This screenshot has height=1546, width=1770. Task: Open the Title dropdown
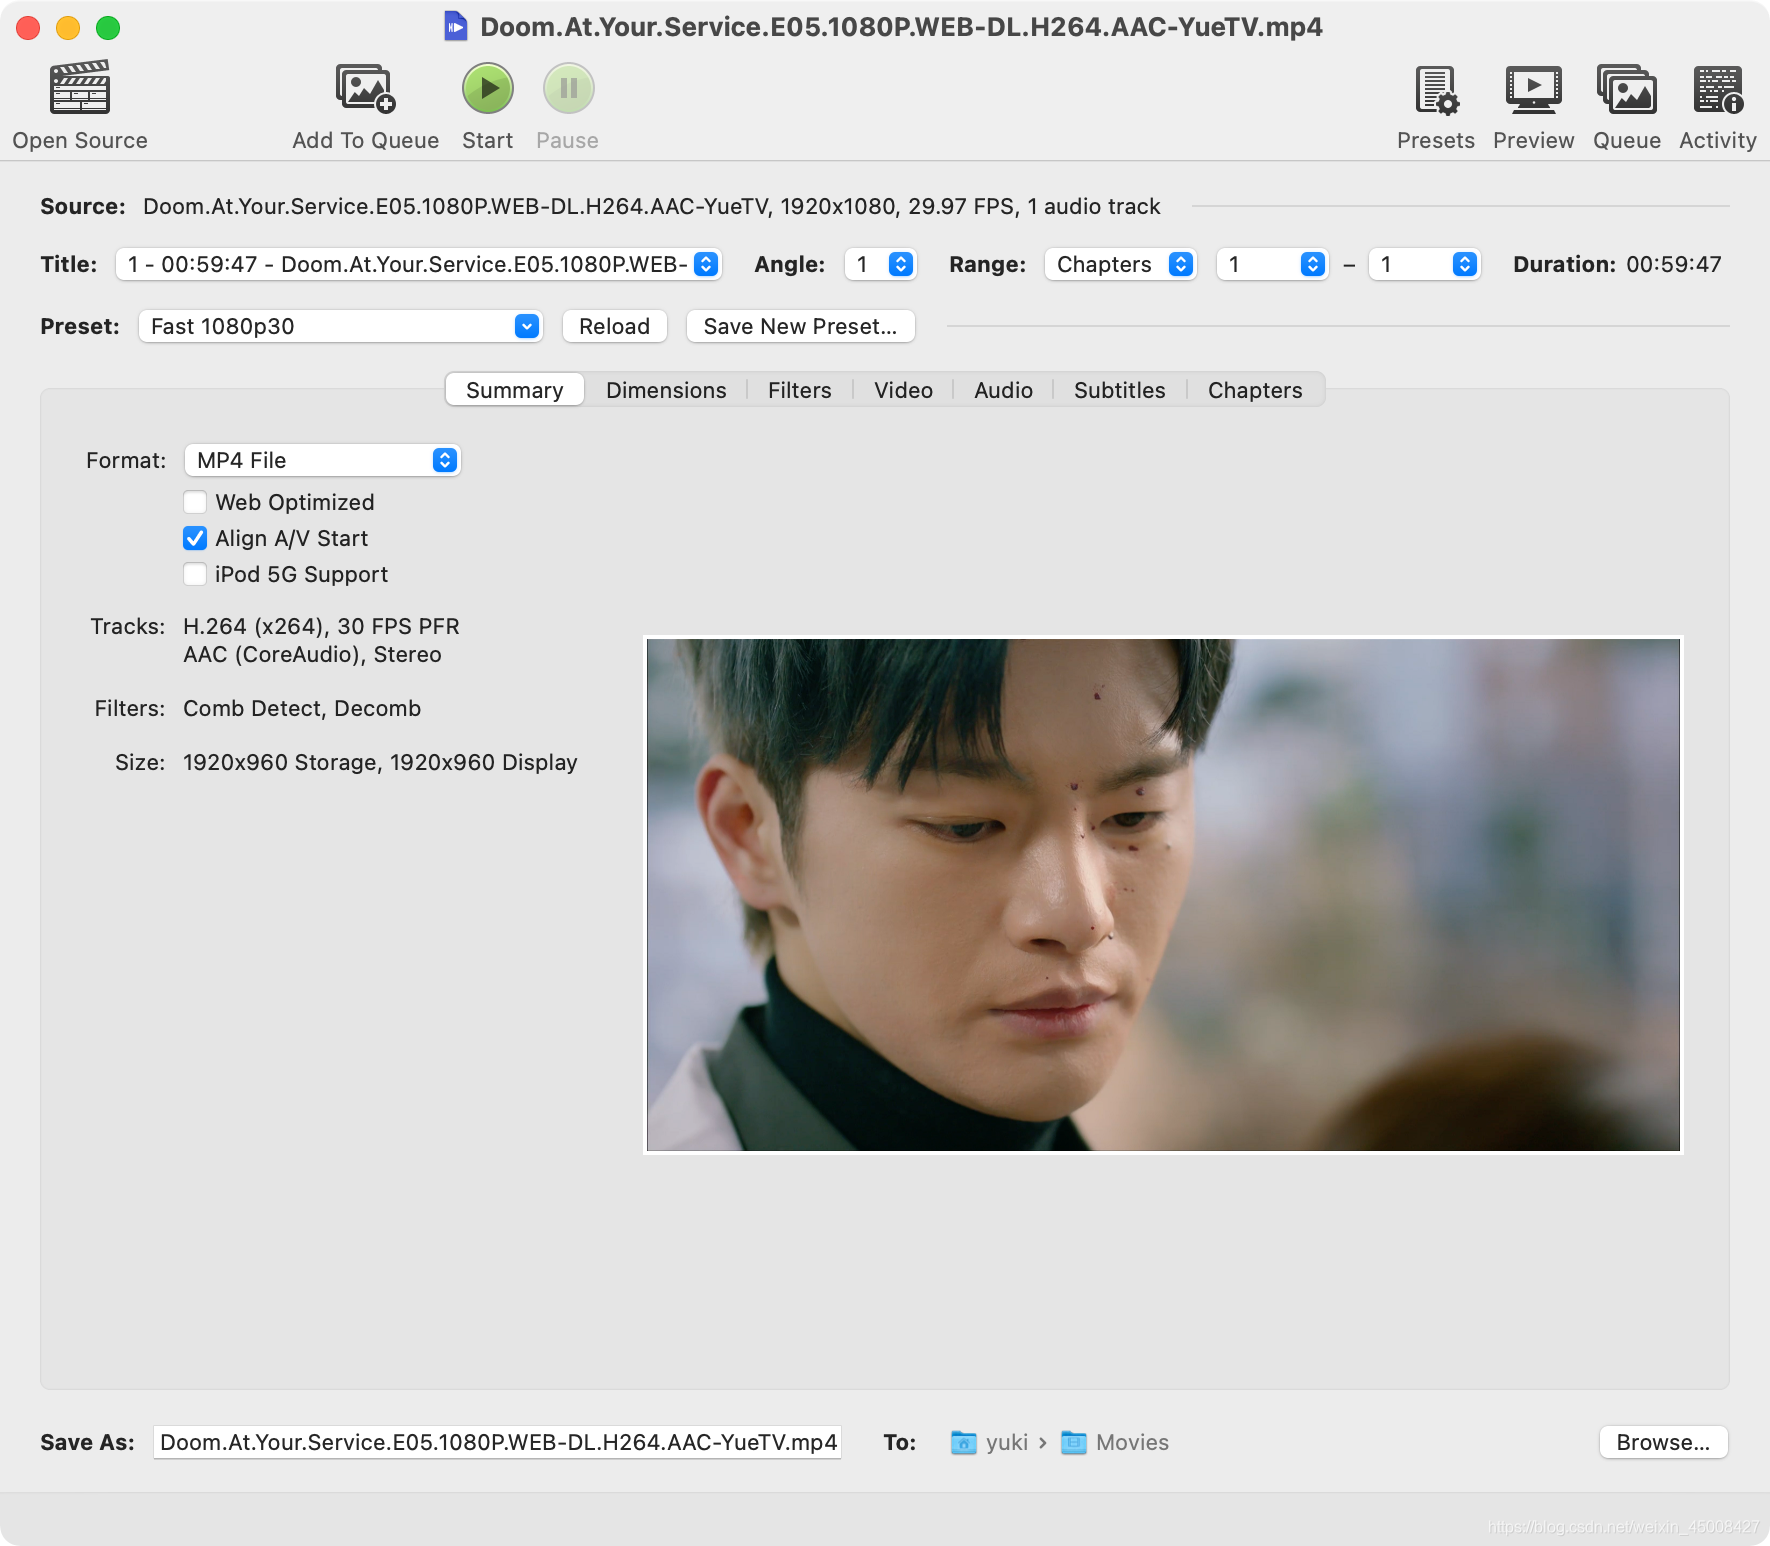(418, 264)
